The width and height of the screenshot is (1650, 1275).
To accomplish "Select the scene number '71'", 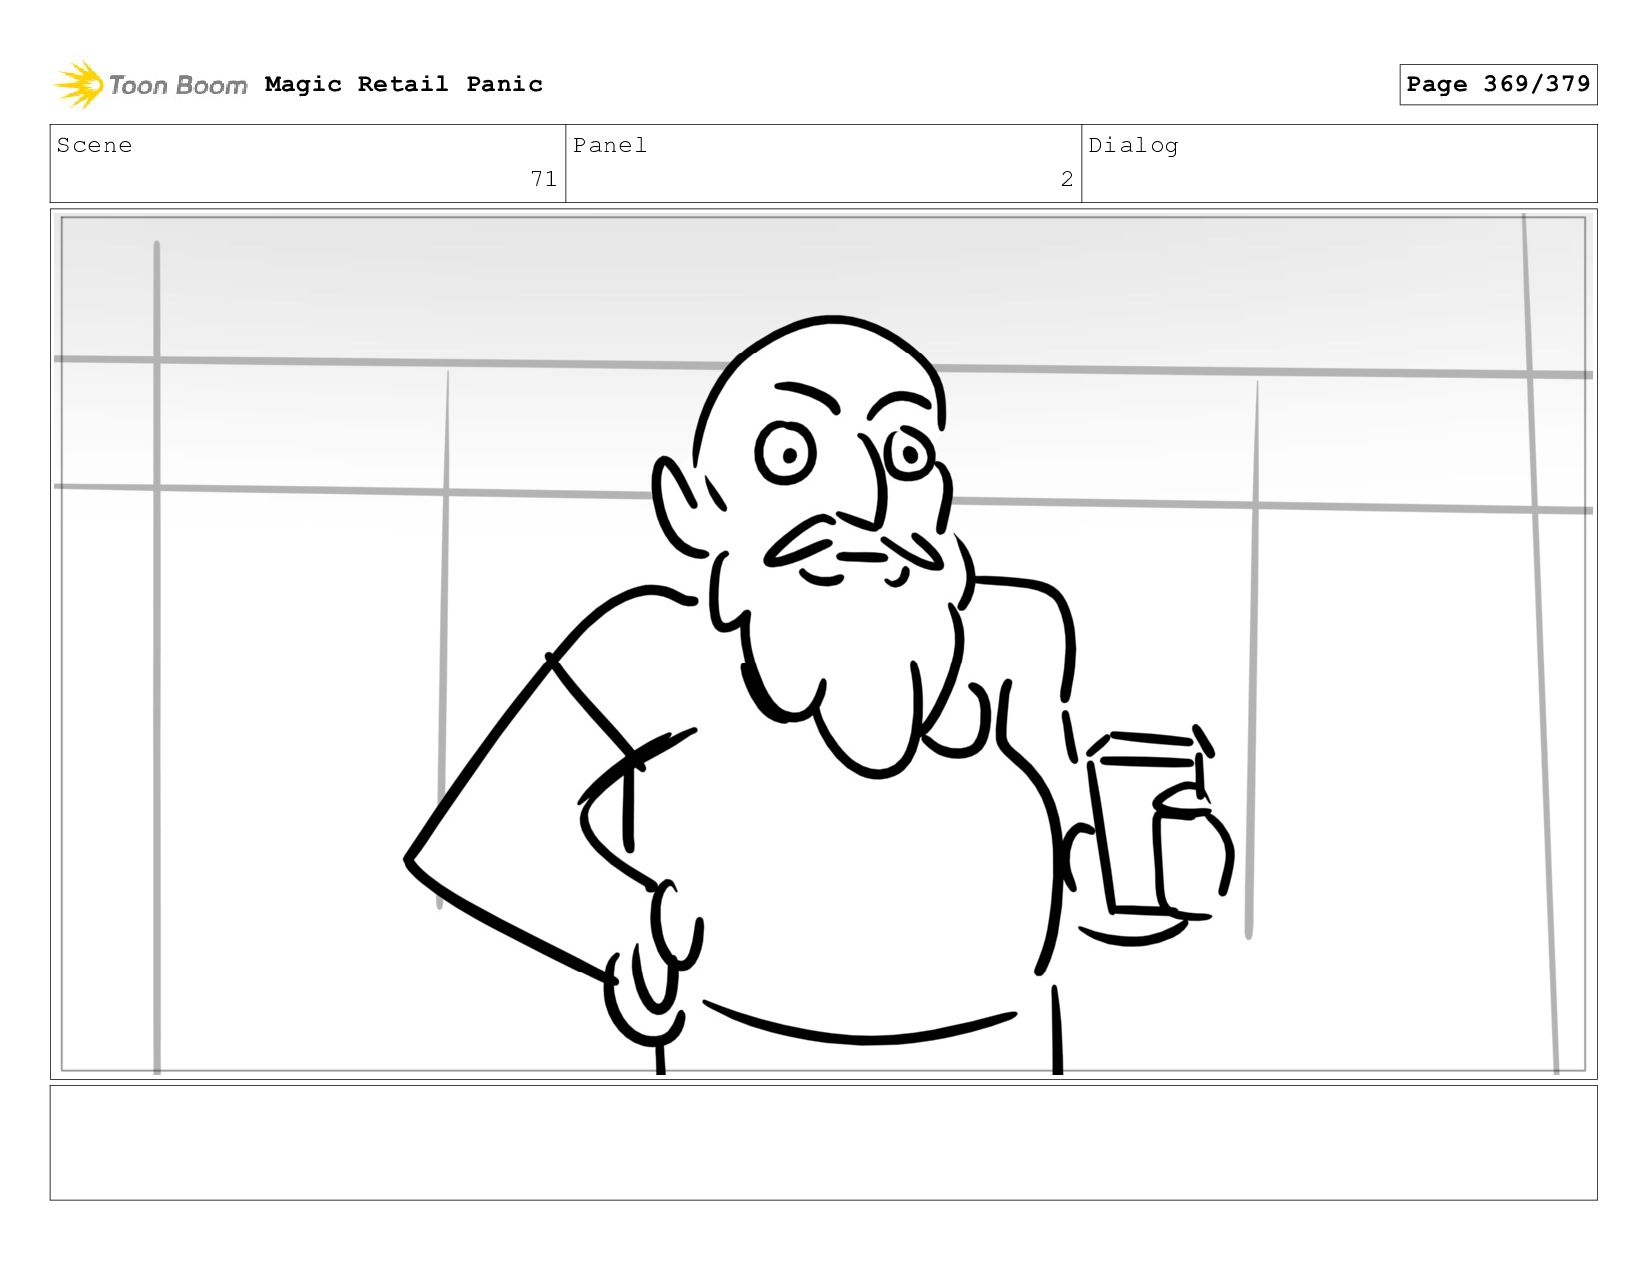I will coord(543,179).
